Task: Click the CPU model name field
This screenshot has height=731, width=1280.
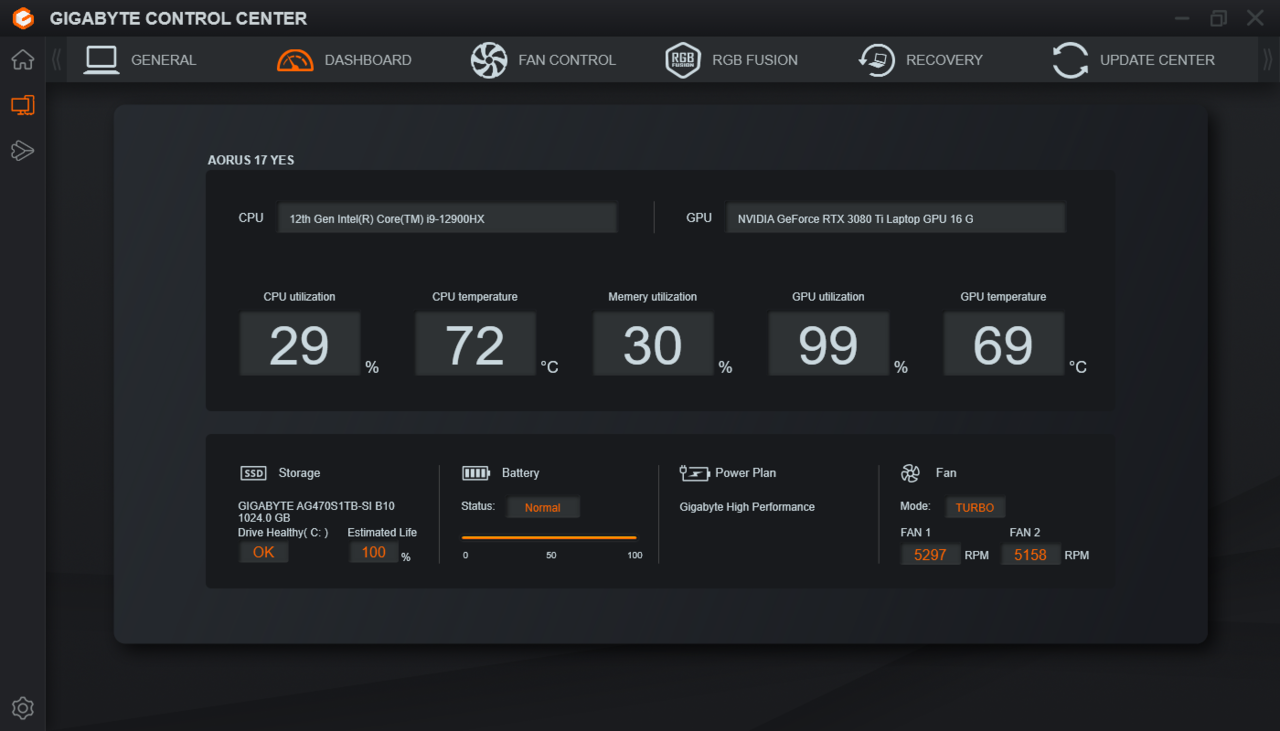Action: point(447,218)
